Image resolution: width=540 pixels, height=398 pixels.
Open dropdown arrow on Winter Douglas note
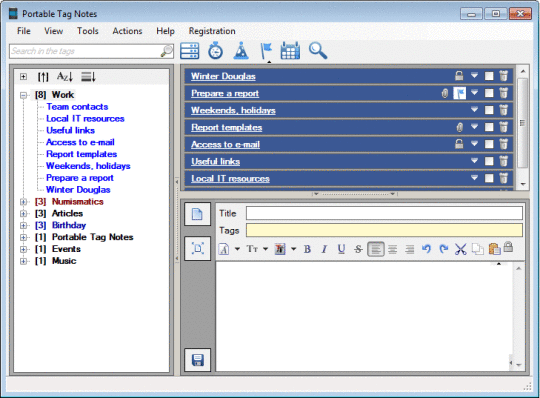[x=474, y=75]
